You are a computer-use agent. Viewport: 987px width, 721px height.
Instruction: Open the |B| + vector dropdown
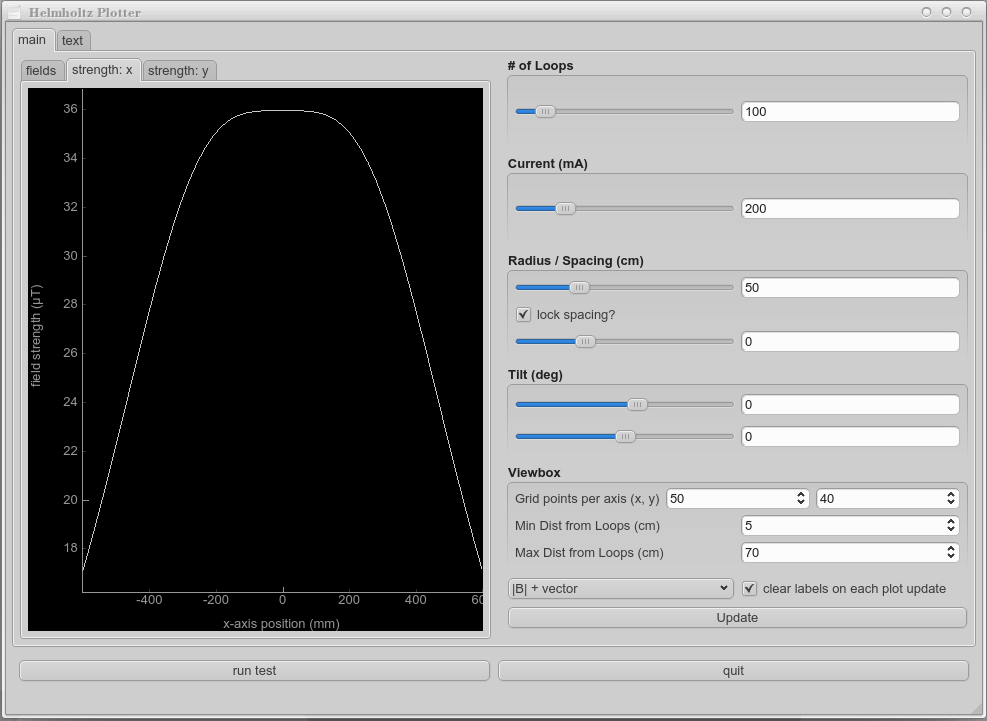click(x=621, y=589)
